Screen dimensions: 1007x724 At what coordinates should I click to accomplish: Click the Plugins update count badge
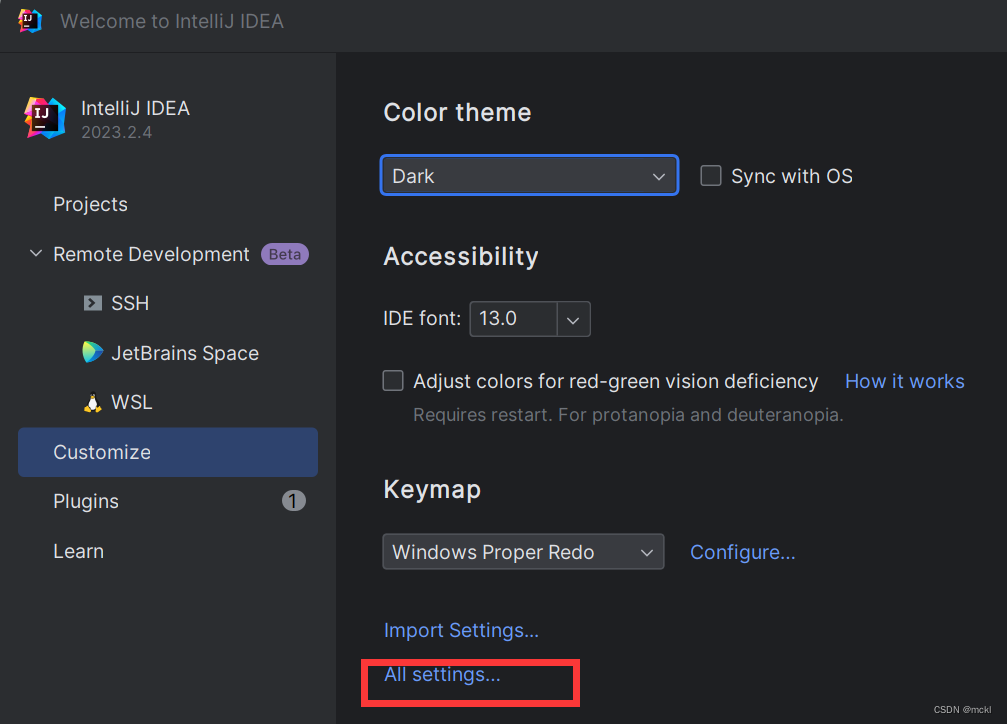[x=294, y=501]
